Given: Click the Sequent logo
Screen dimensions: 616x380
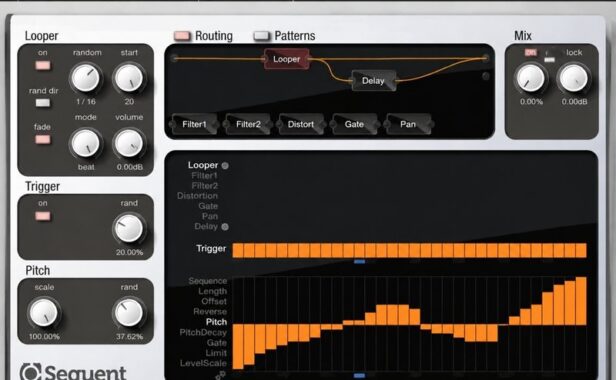Looking at the screenshot, I should (x=73, y=371).
